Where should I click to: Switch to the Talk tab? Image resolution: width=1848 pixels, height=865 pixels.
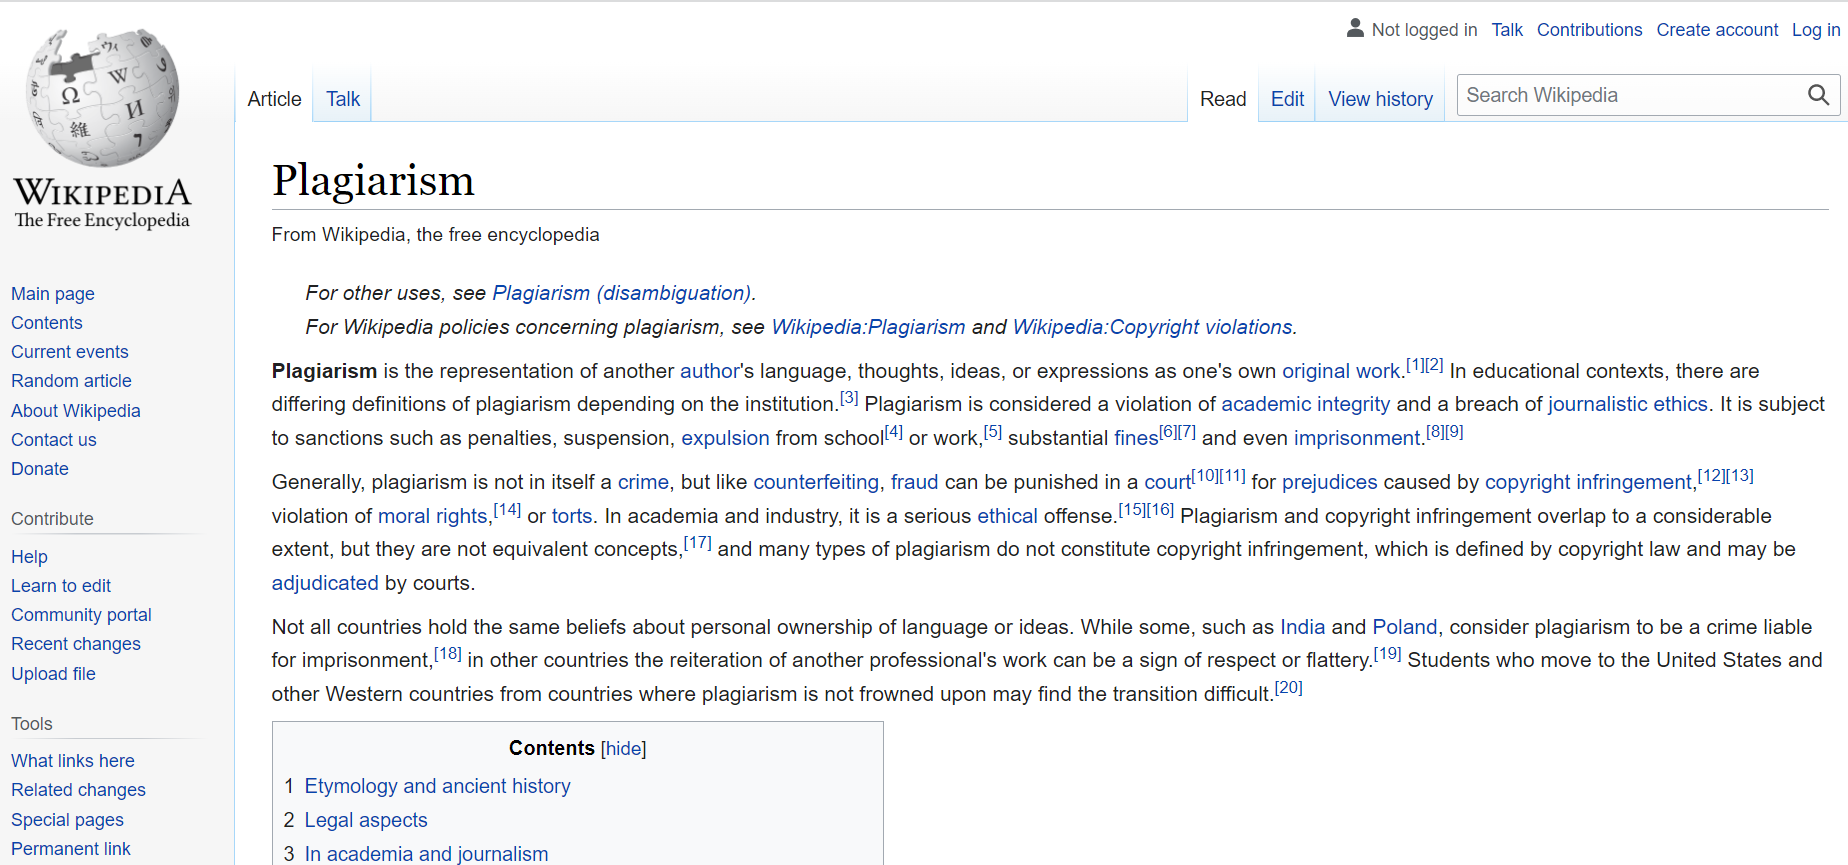click(342, 99)
